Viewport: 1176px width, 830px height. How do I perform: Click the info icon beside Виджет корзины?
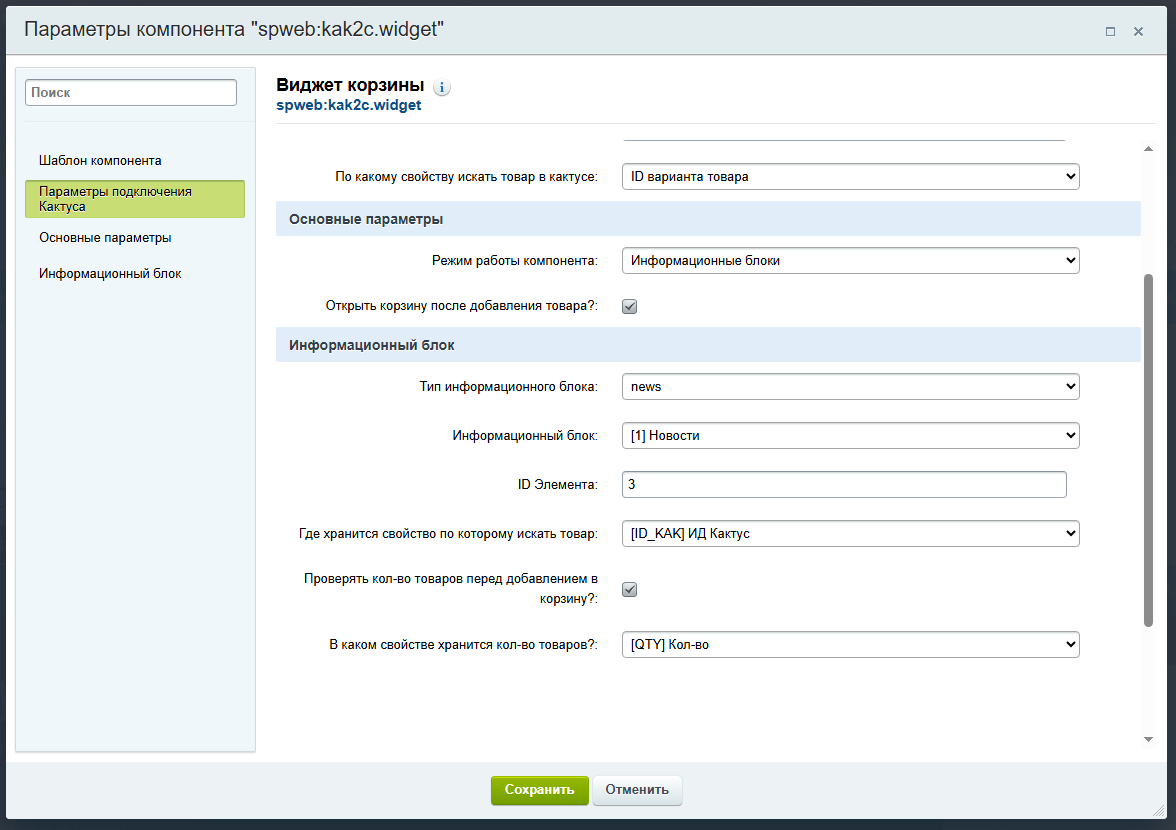(442, 88)
